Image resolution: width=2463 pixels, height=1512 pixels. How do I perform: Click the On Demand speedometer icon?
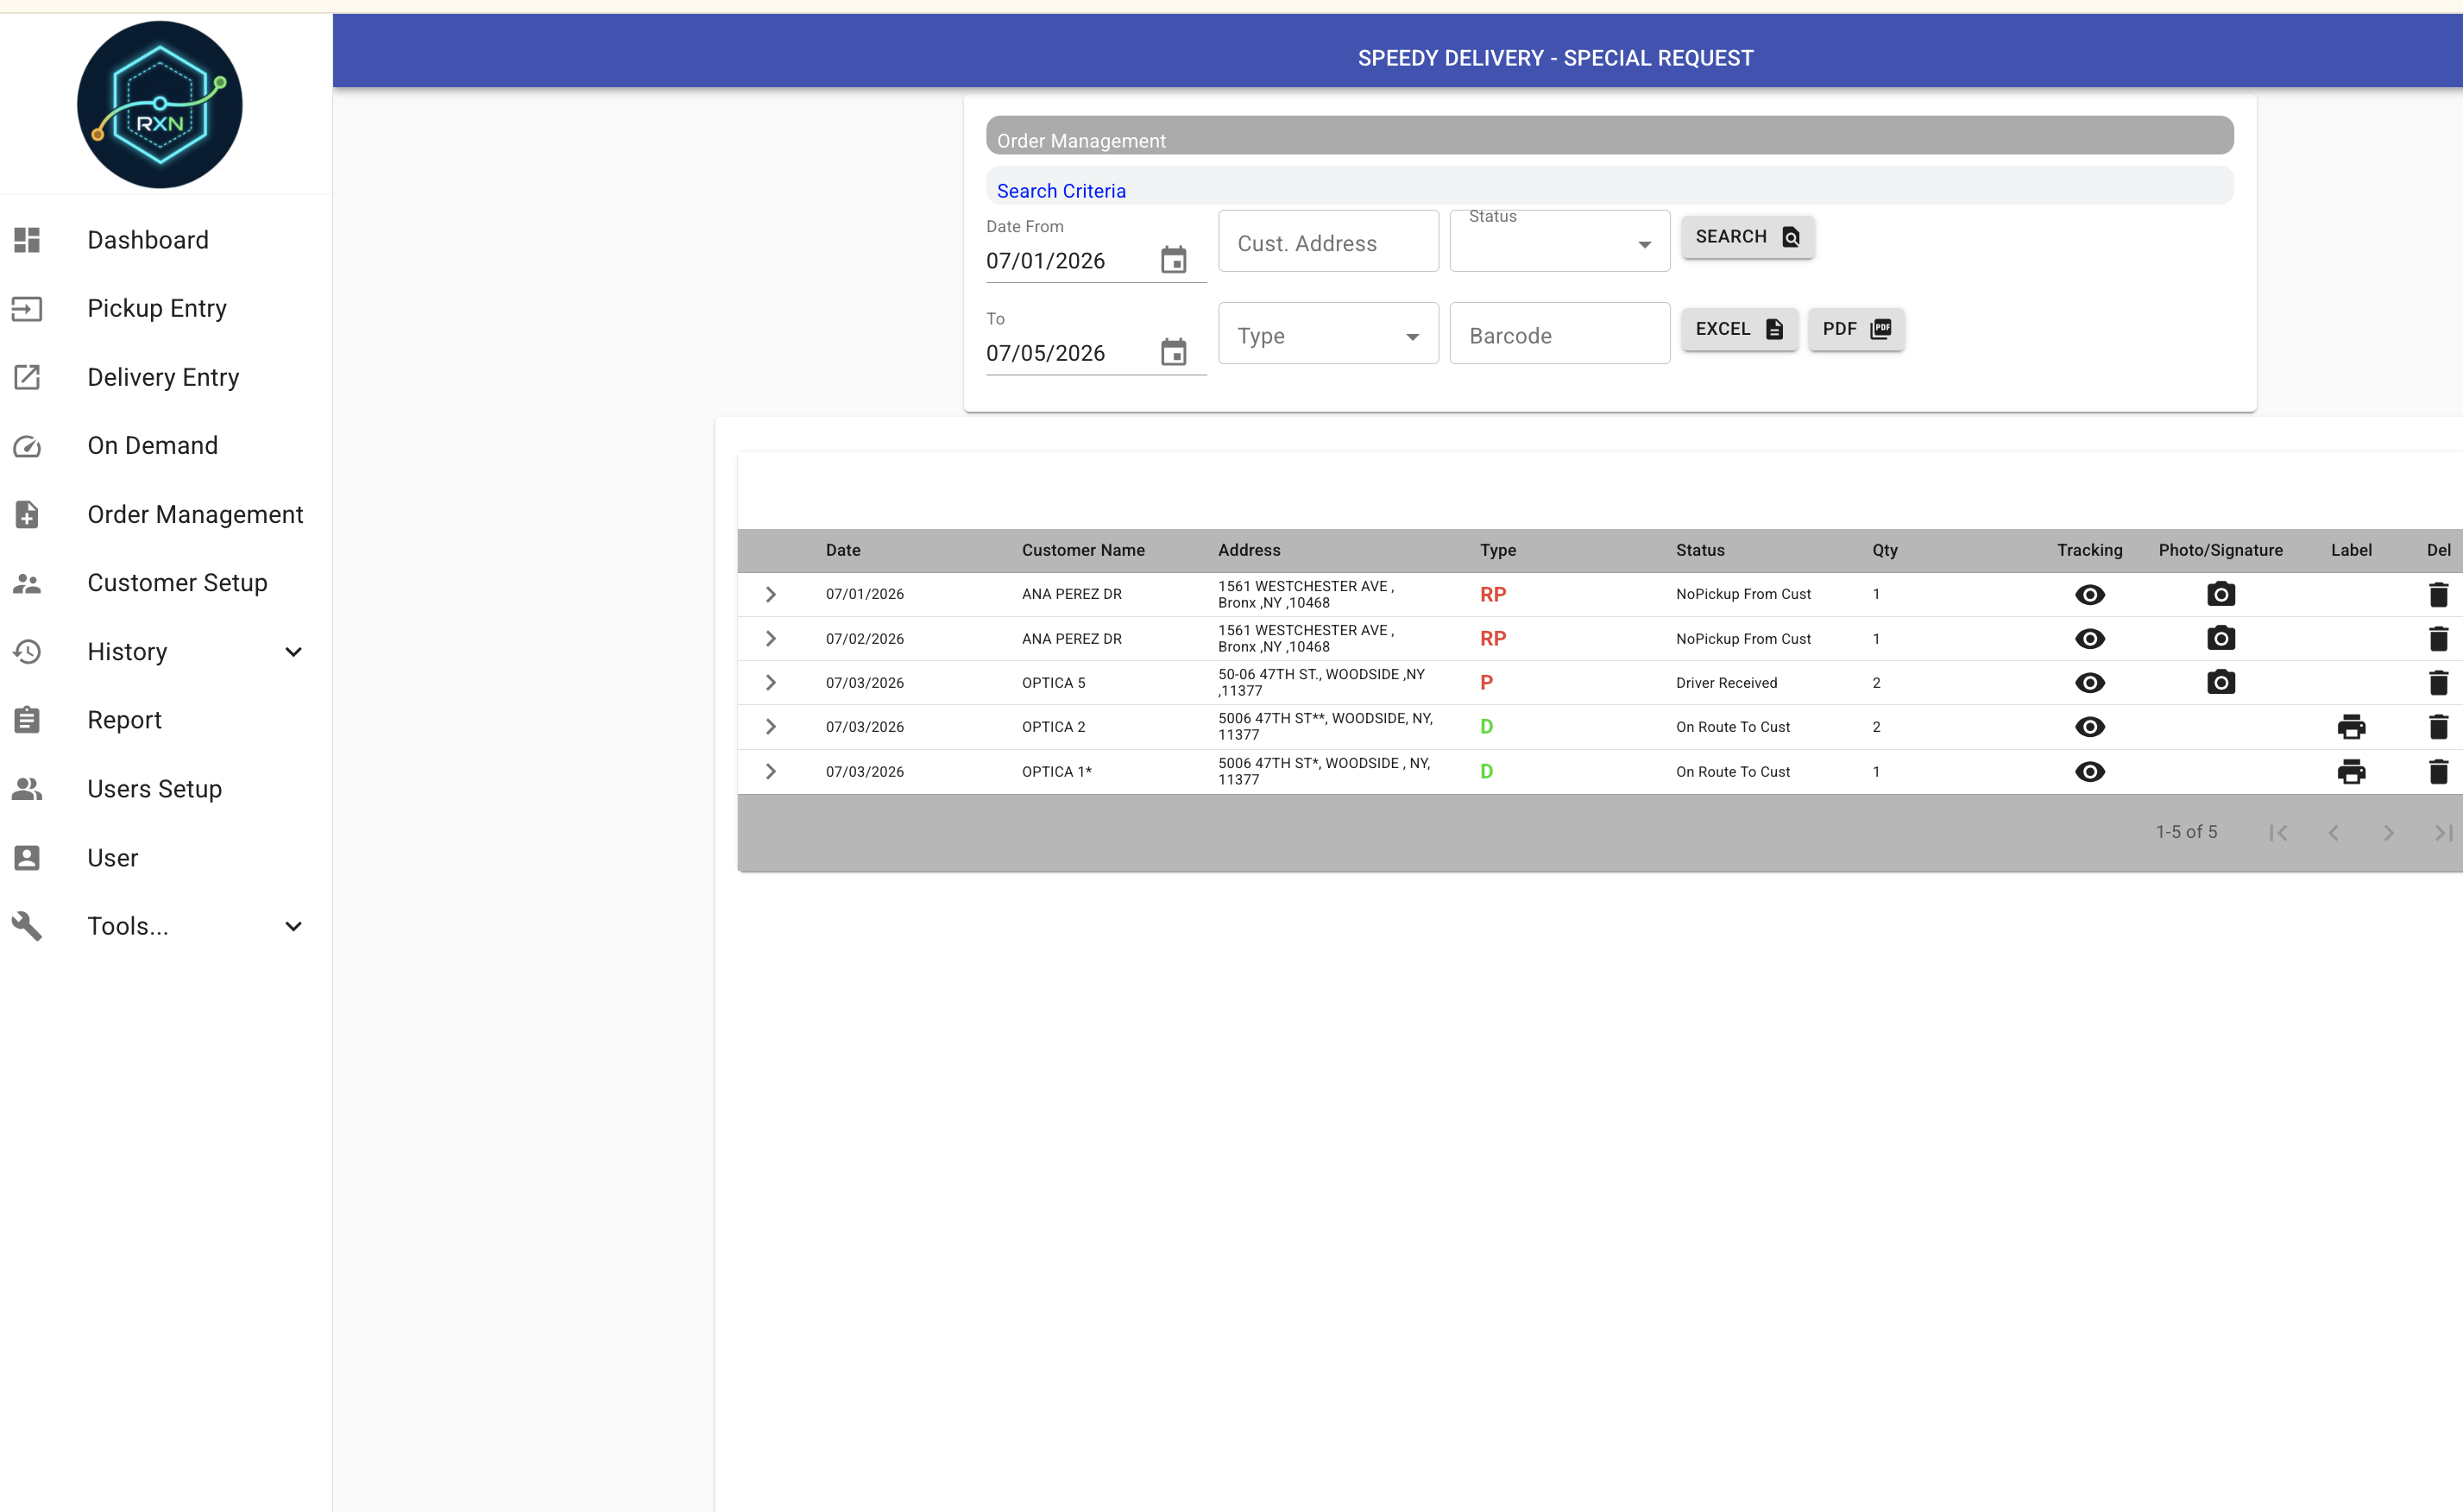click(27, 446)
